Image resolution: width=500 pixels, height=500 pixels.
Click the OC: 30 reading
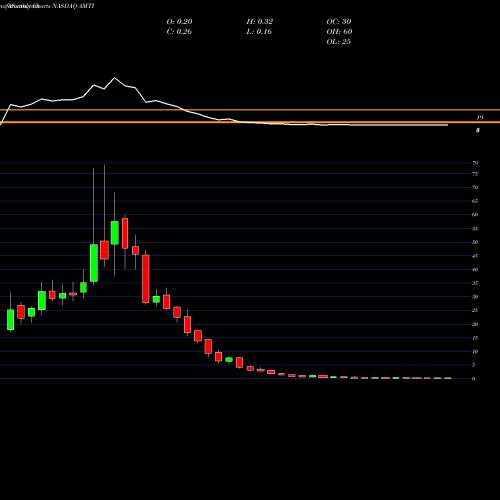tap(339, 21)
